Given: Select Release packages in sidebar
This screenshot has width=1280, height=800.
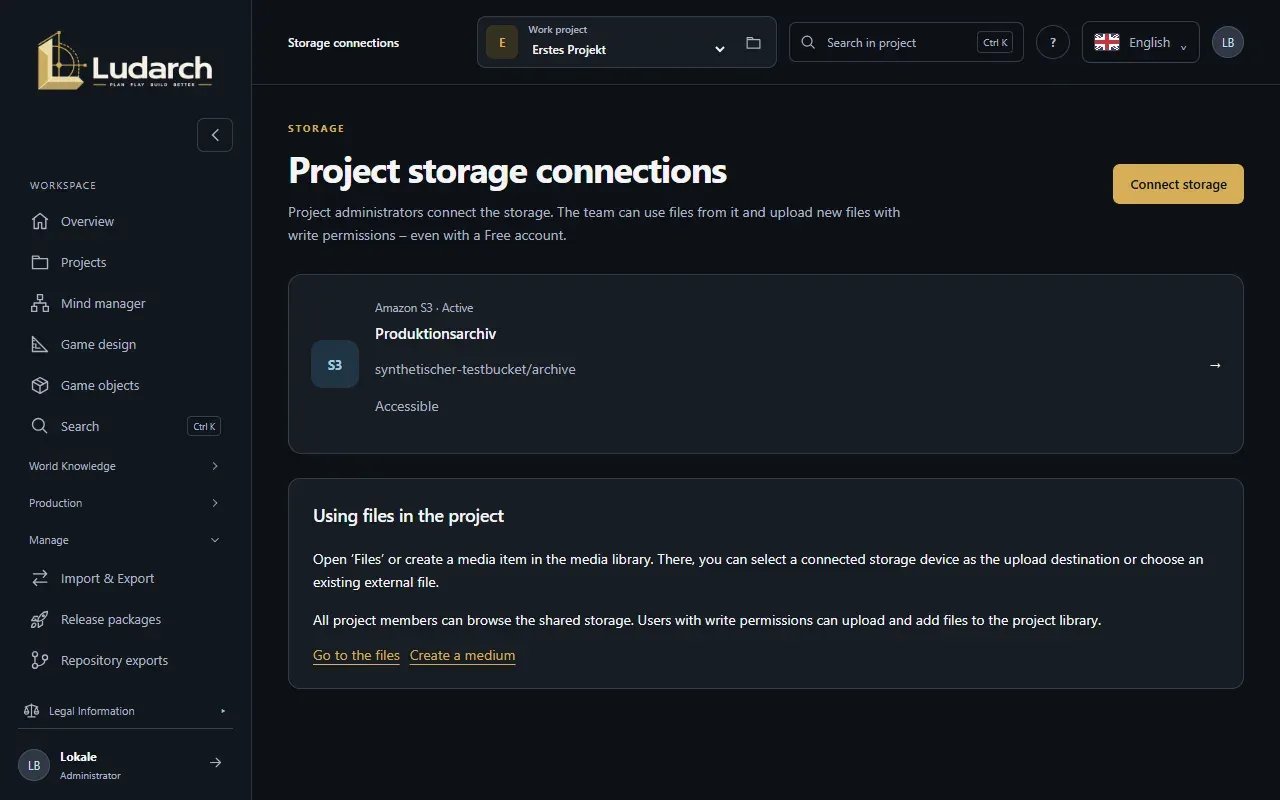Looking at the screenshot, I should point(125,619).
